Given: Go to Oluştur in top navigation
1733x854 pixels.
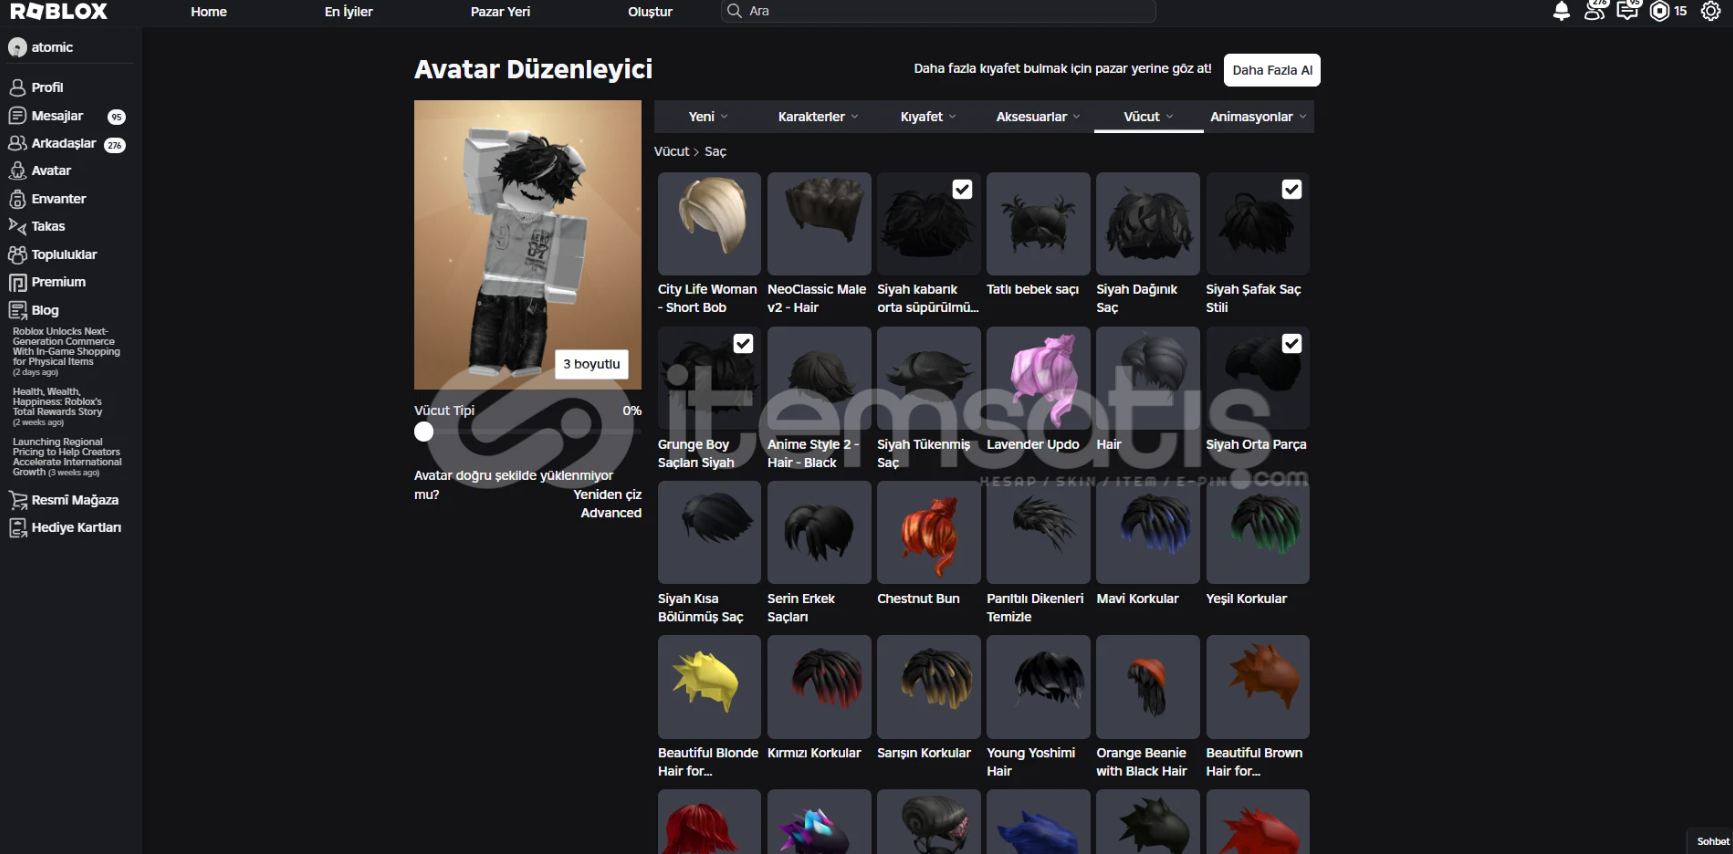Looking at the screenshot, I should (x=650, y=12).
